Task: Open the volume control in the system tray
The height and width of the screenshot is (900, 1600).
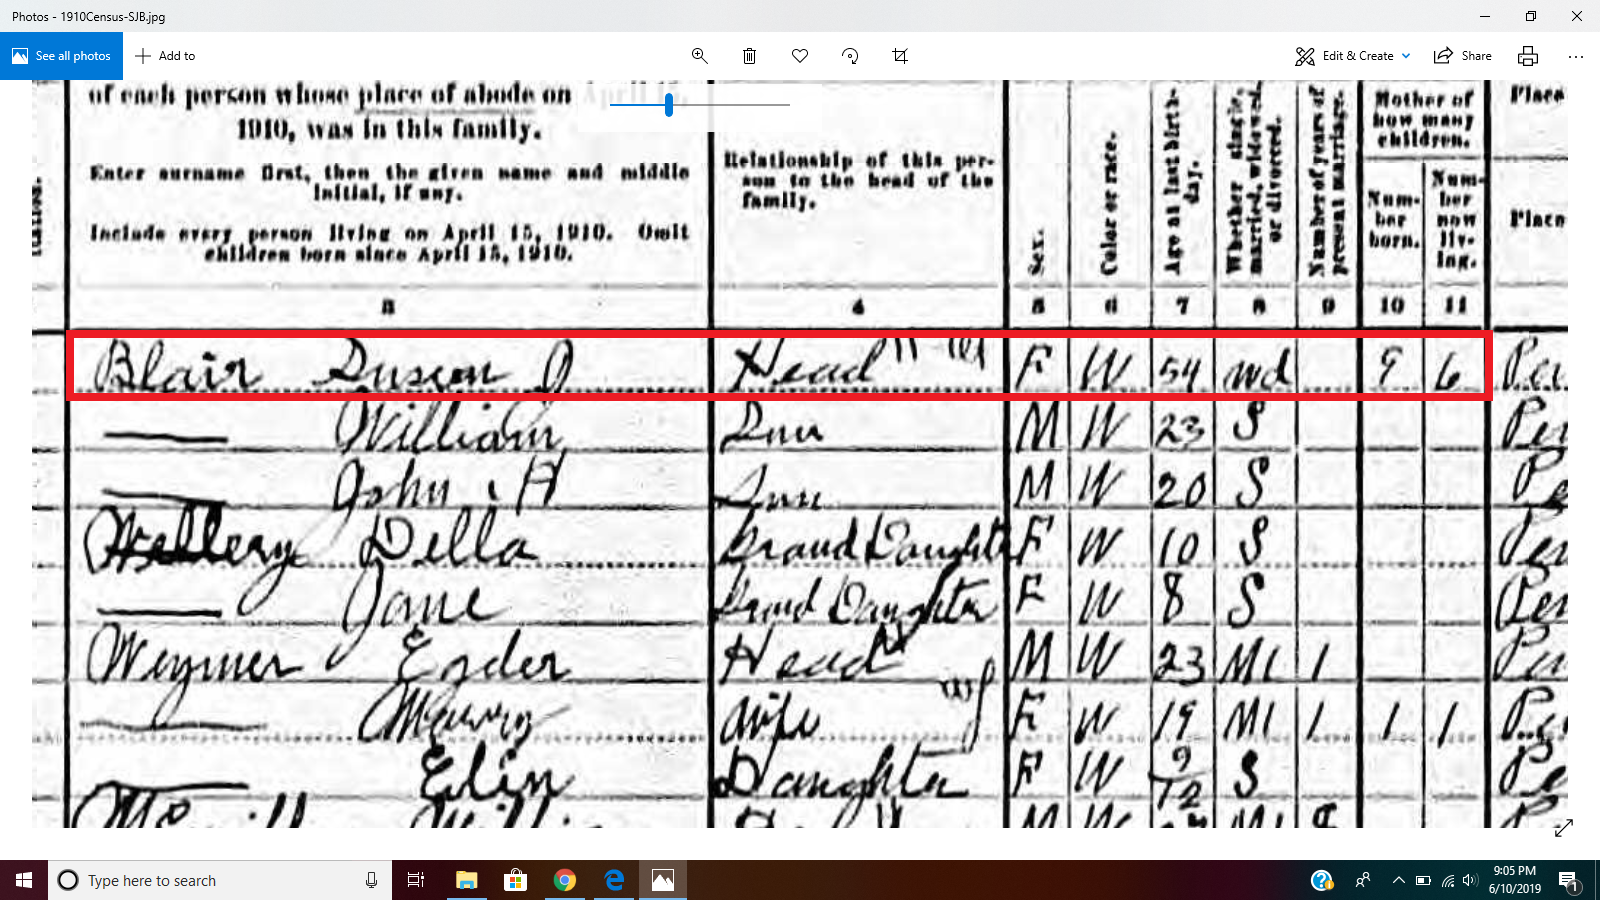Action: click(1469, 880)
